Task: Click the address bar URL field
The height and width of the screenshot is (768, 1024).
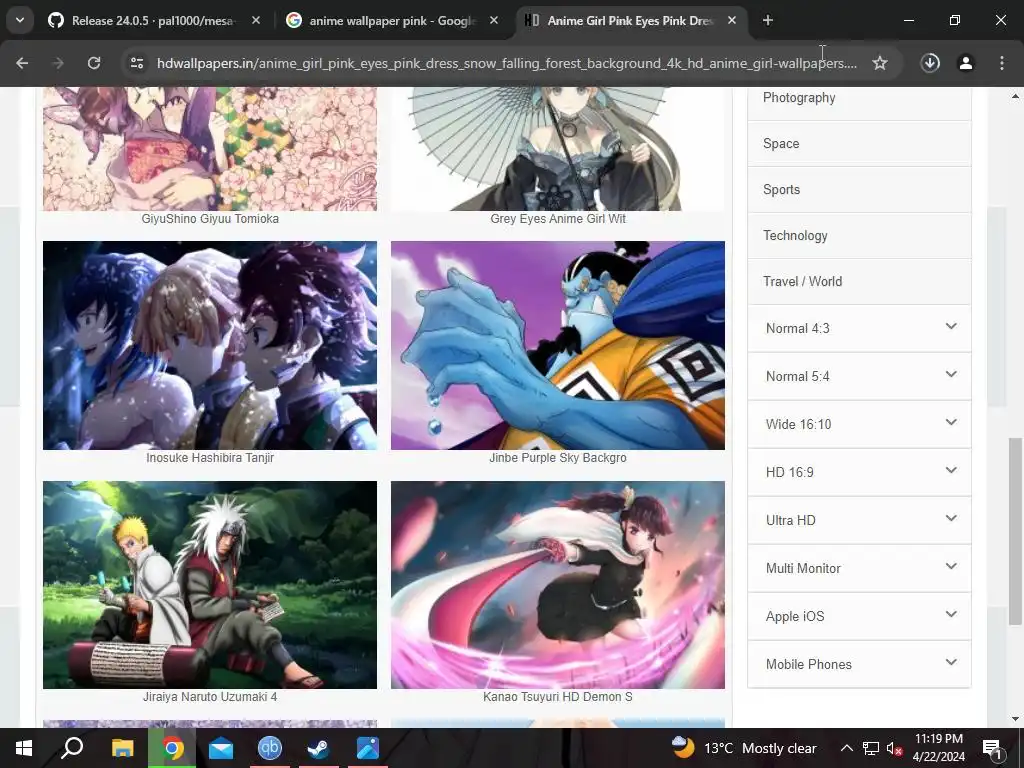Action: click(506, 63)
